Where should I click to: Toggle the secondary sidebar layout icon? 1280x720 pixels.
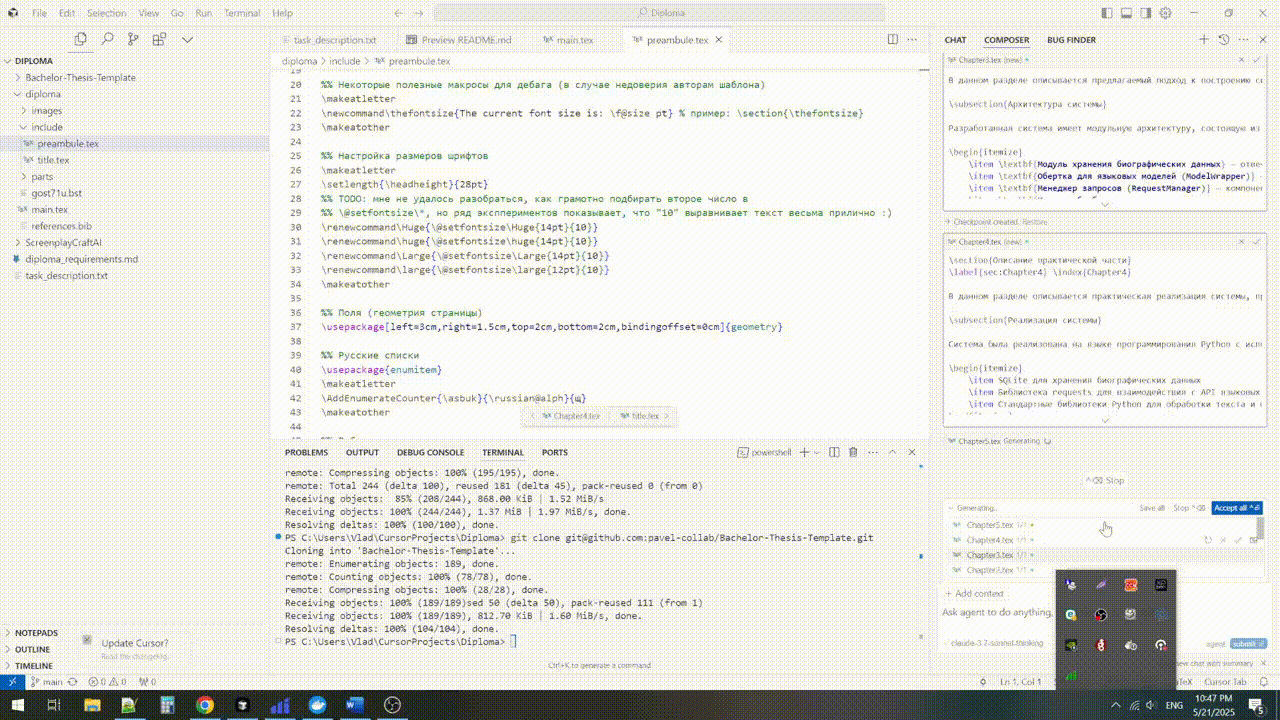[1146, 13]
